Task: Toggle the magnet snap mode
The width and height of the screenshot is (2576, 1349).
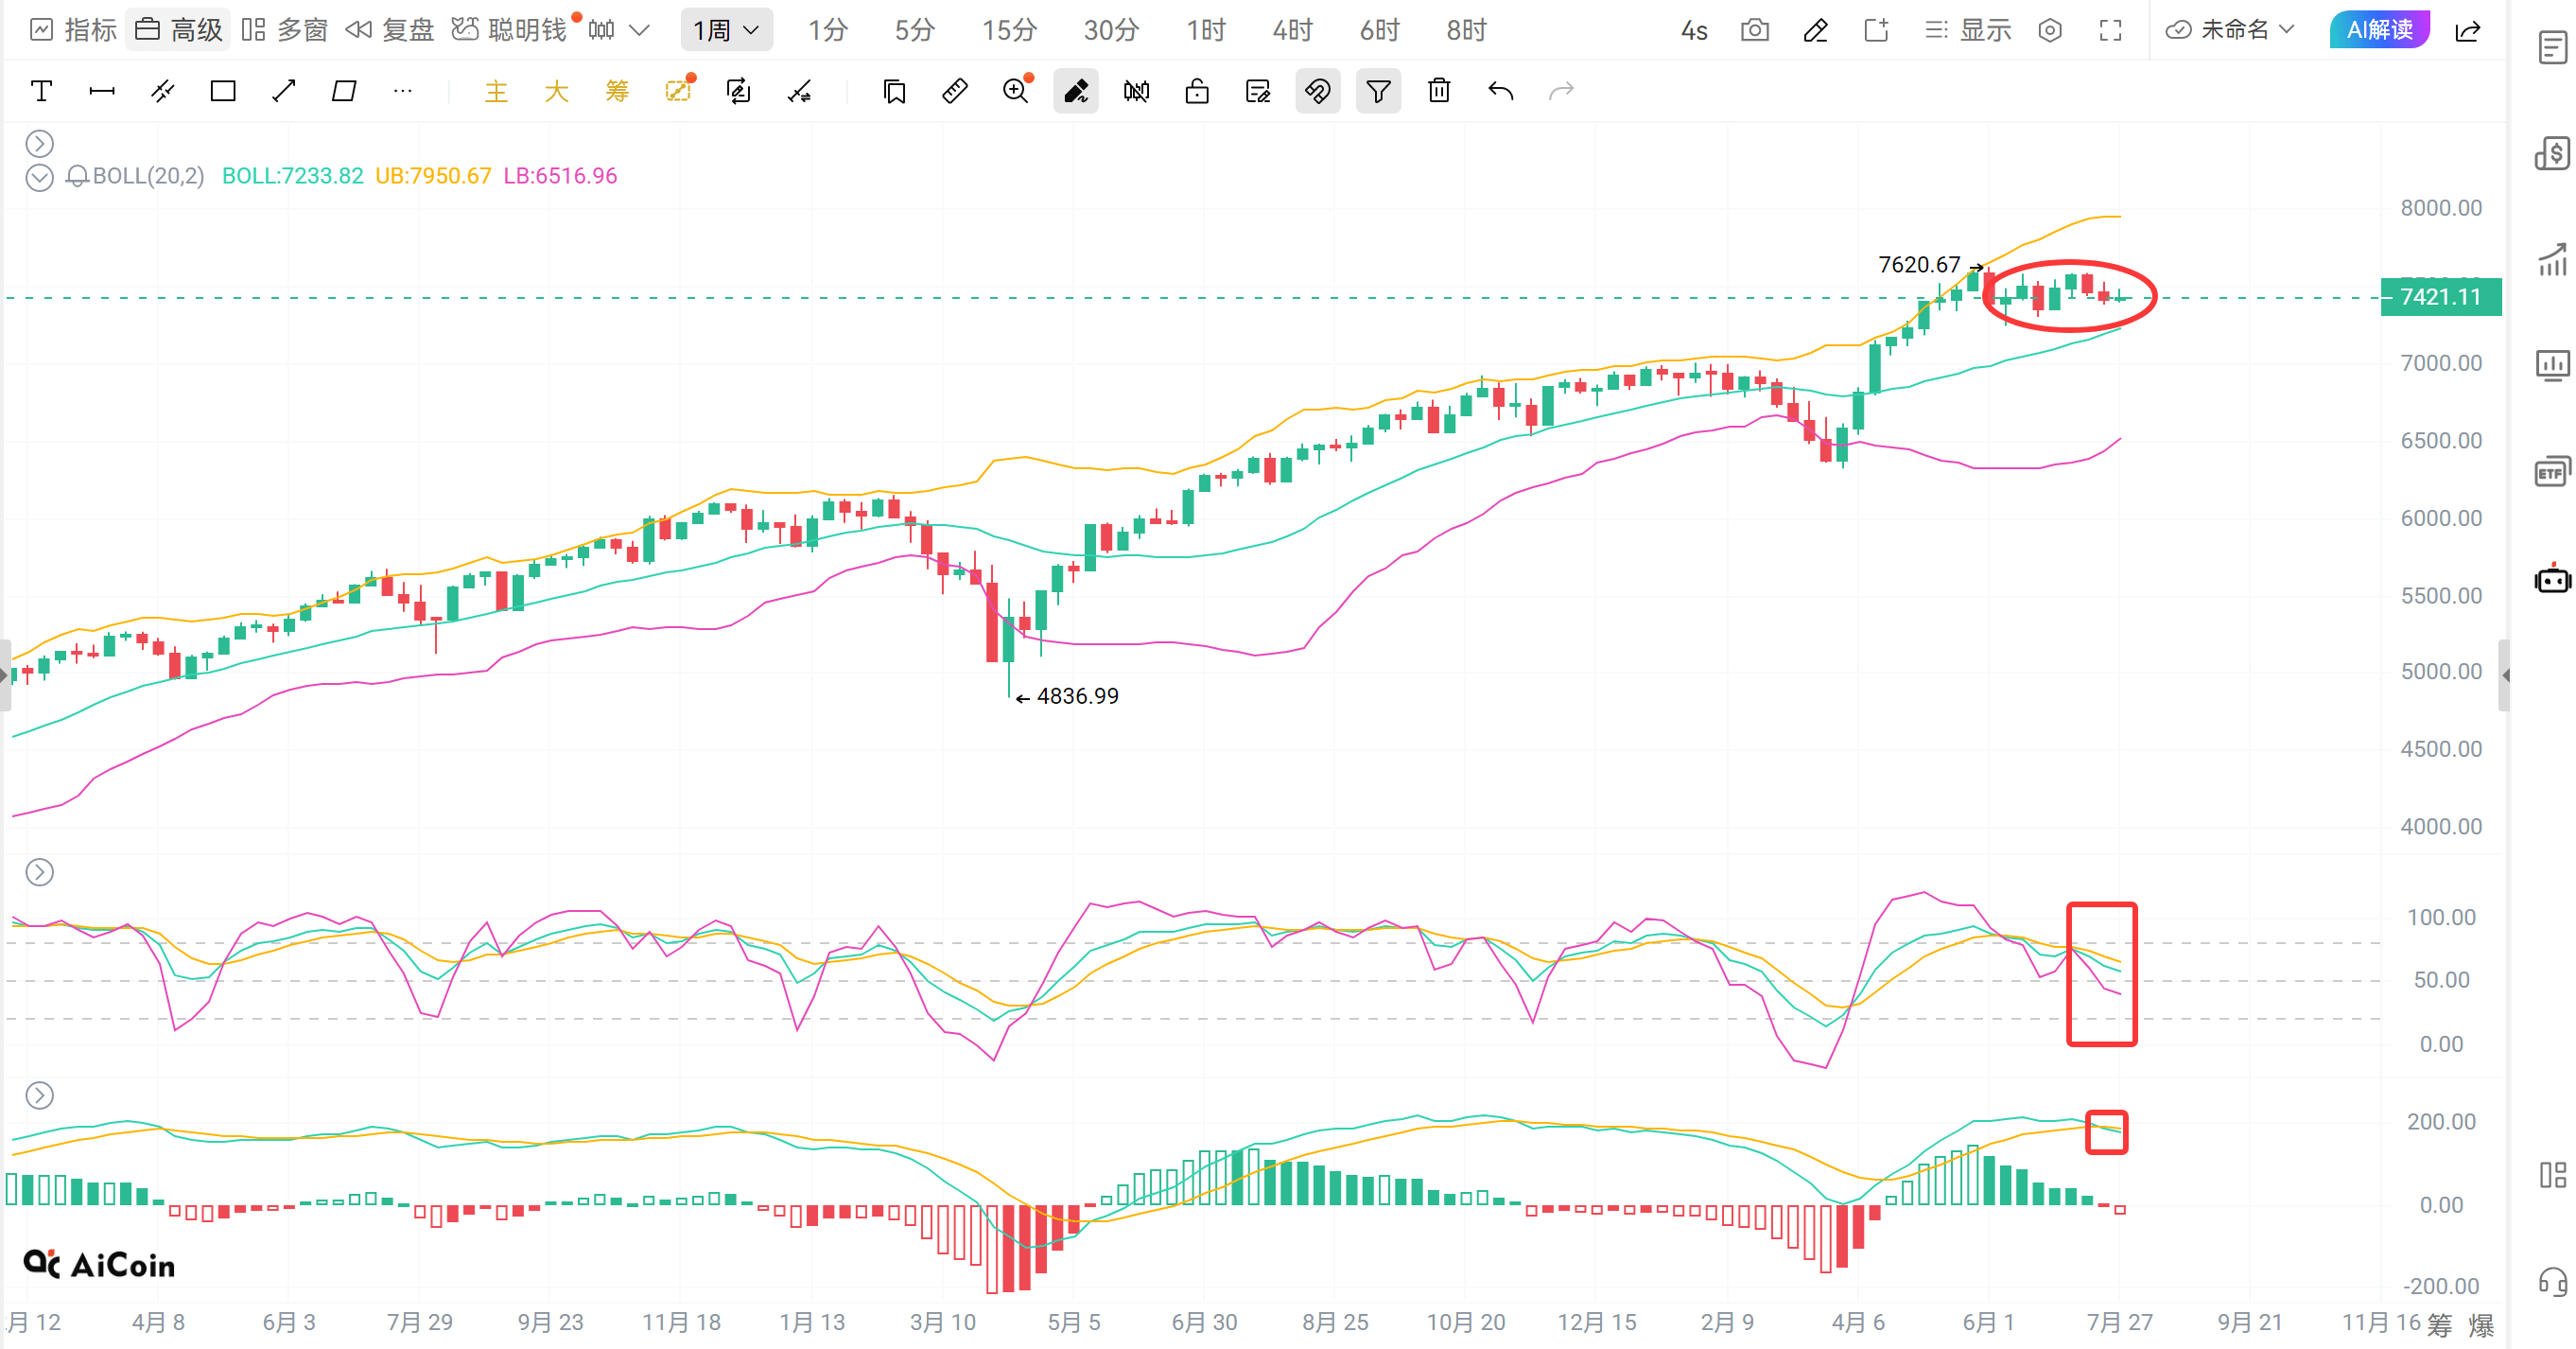Action: [x=1317, y=91]
